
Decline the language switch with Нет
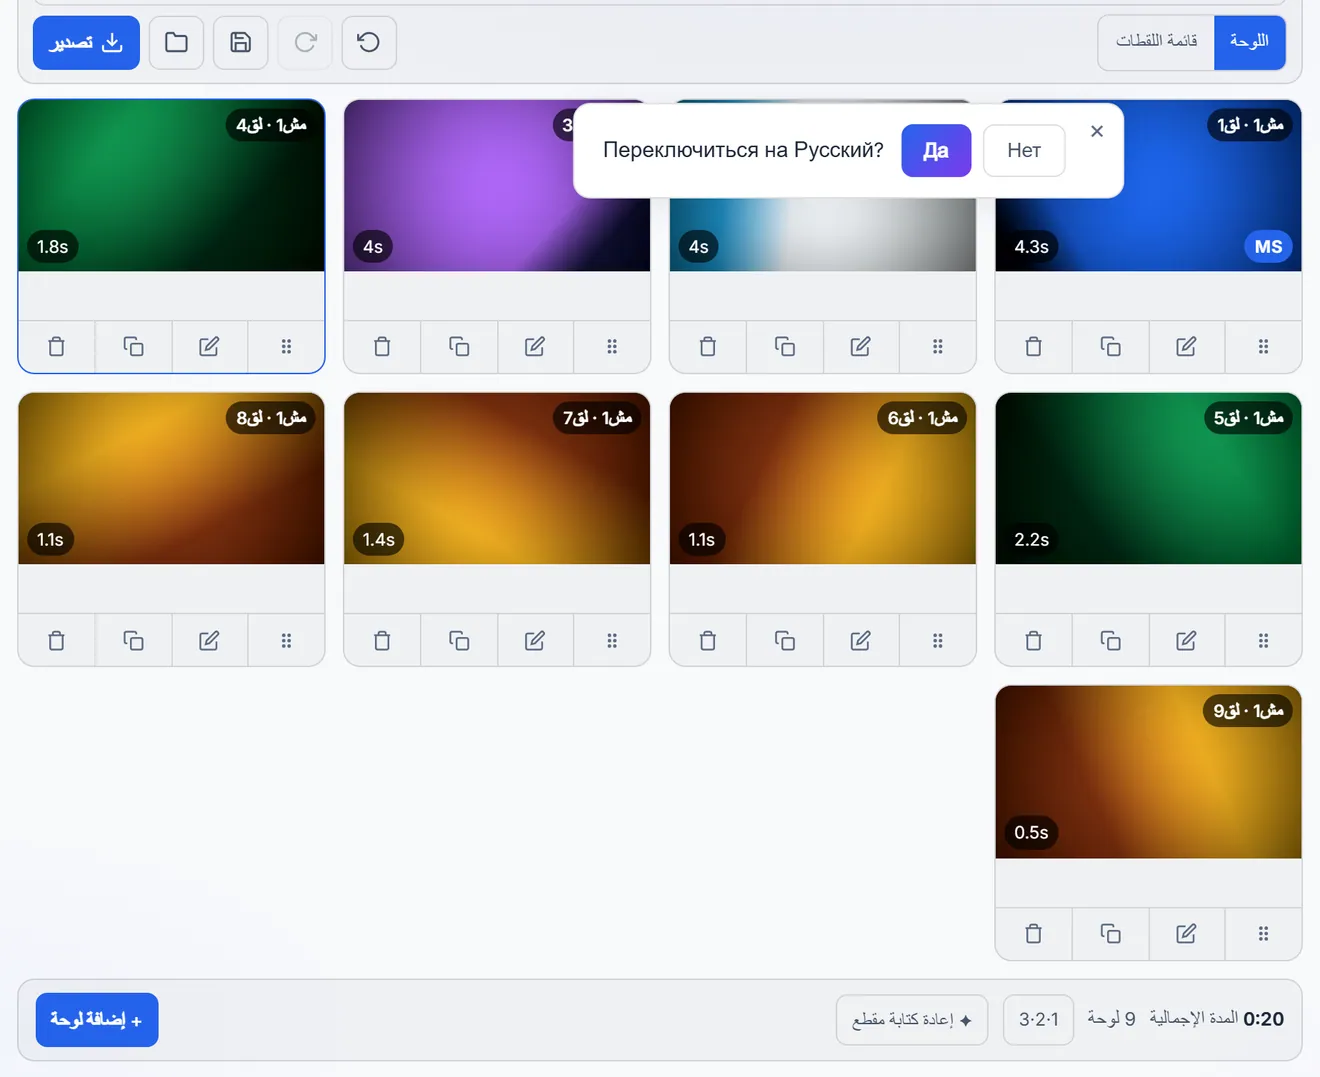pyautogui.click(x=1024, y=150)
